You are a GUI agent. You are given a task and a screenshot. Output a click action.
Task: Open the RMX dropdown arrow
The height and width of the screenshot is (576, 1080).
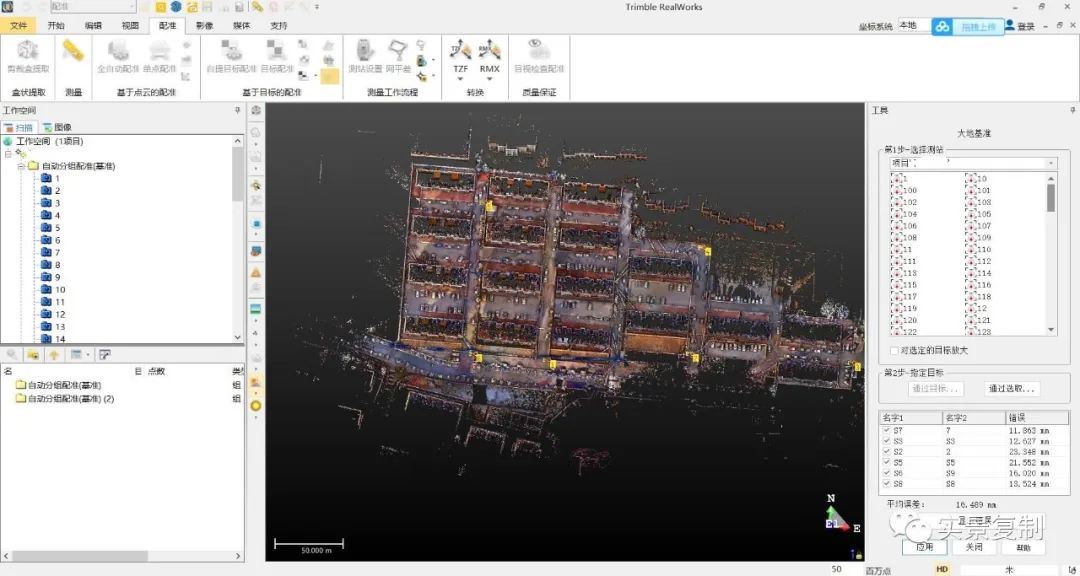click(x=489, y=79)
